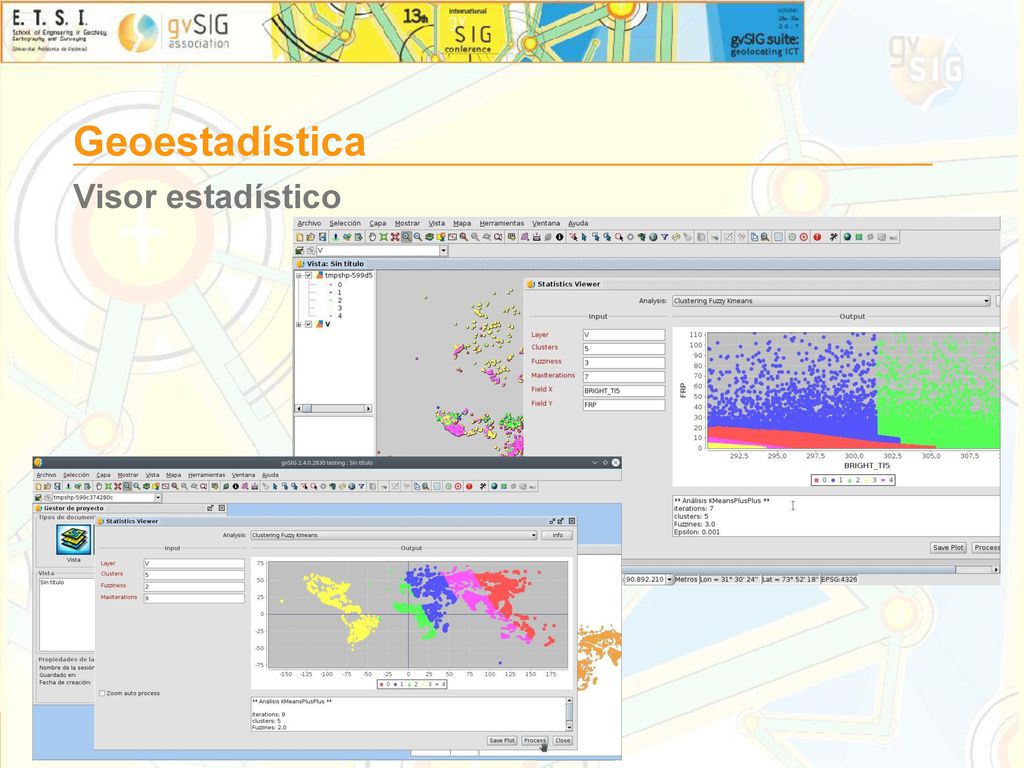Open Ayuda menu in lower gvSIG window
1024x768 pixels.
coord(270,475)
